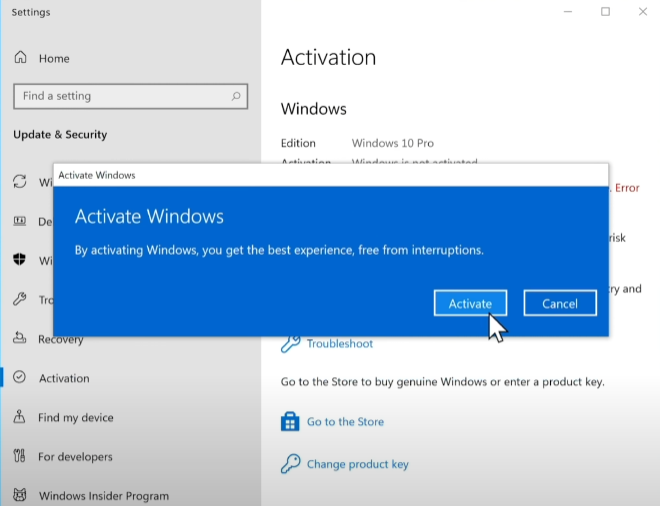The image size is (660, 506).
Task: Click the product key icon
Action: coord(290,463)
